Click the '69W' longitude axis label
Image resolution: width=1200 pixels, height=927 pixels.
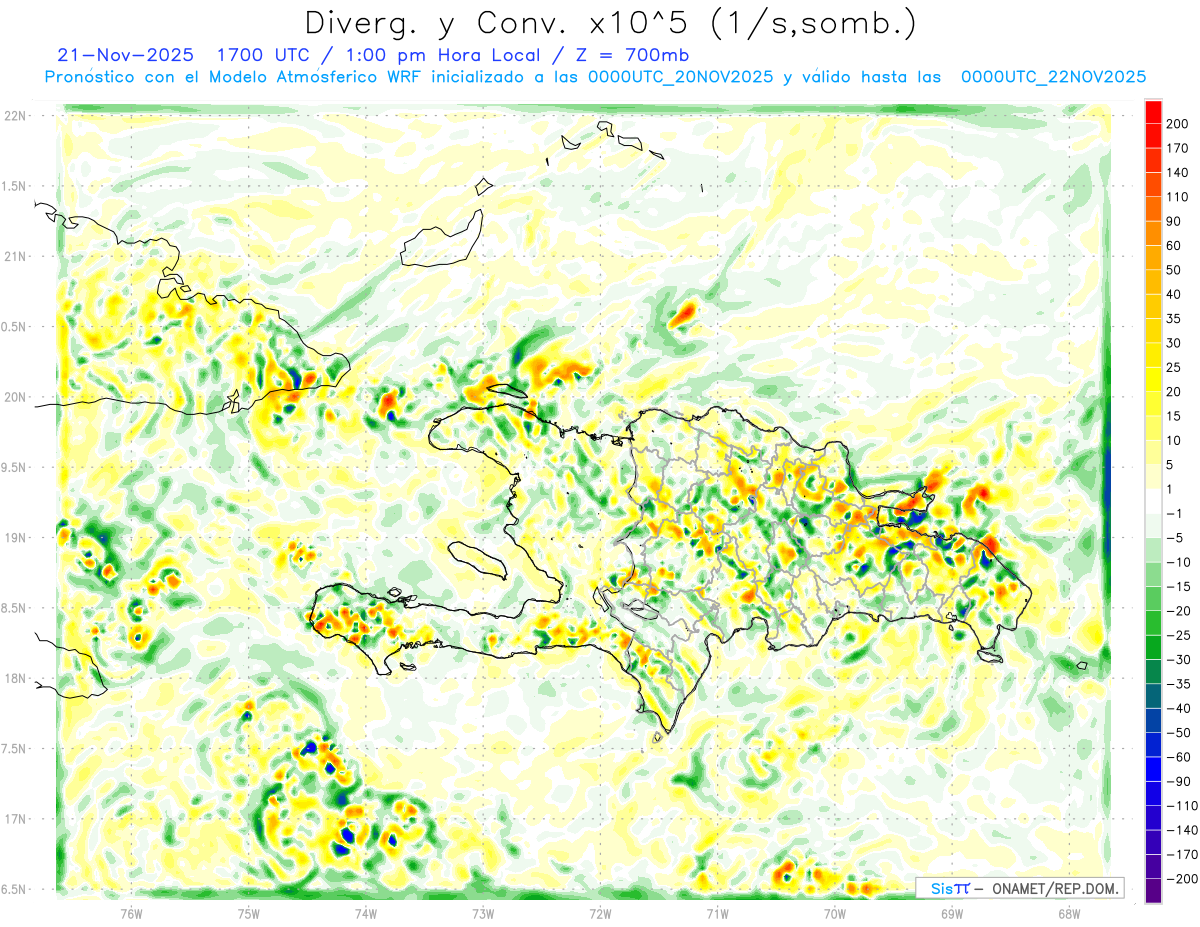(x=952, y=913)
